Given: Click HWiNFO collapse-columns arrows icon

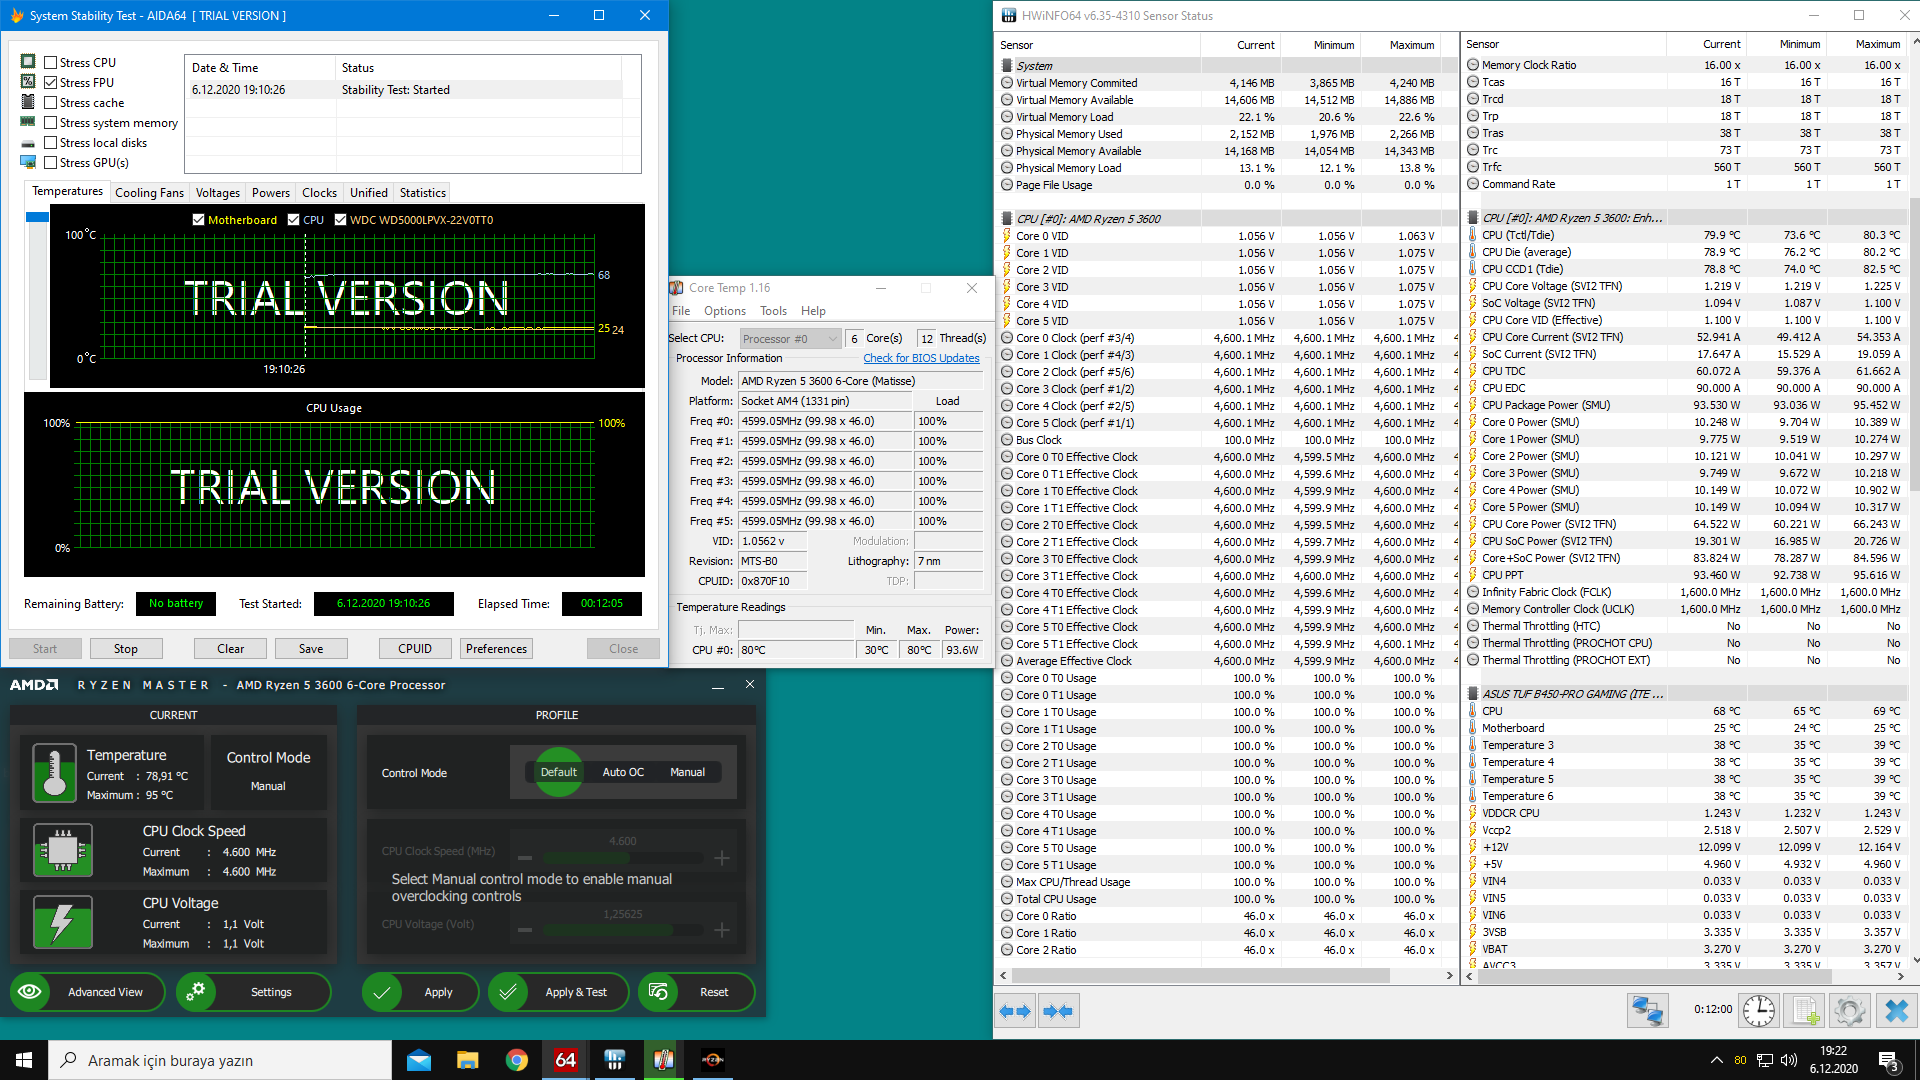Looking at the screenshot, I should tap(1058, 1011).
